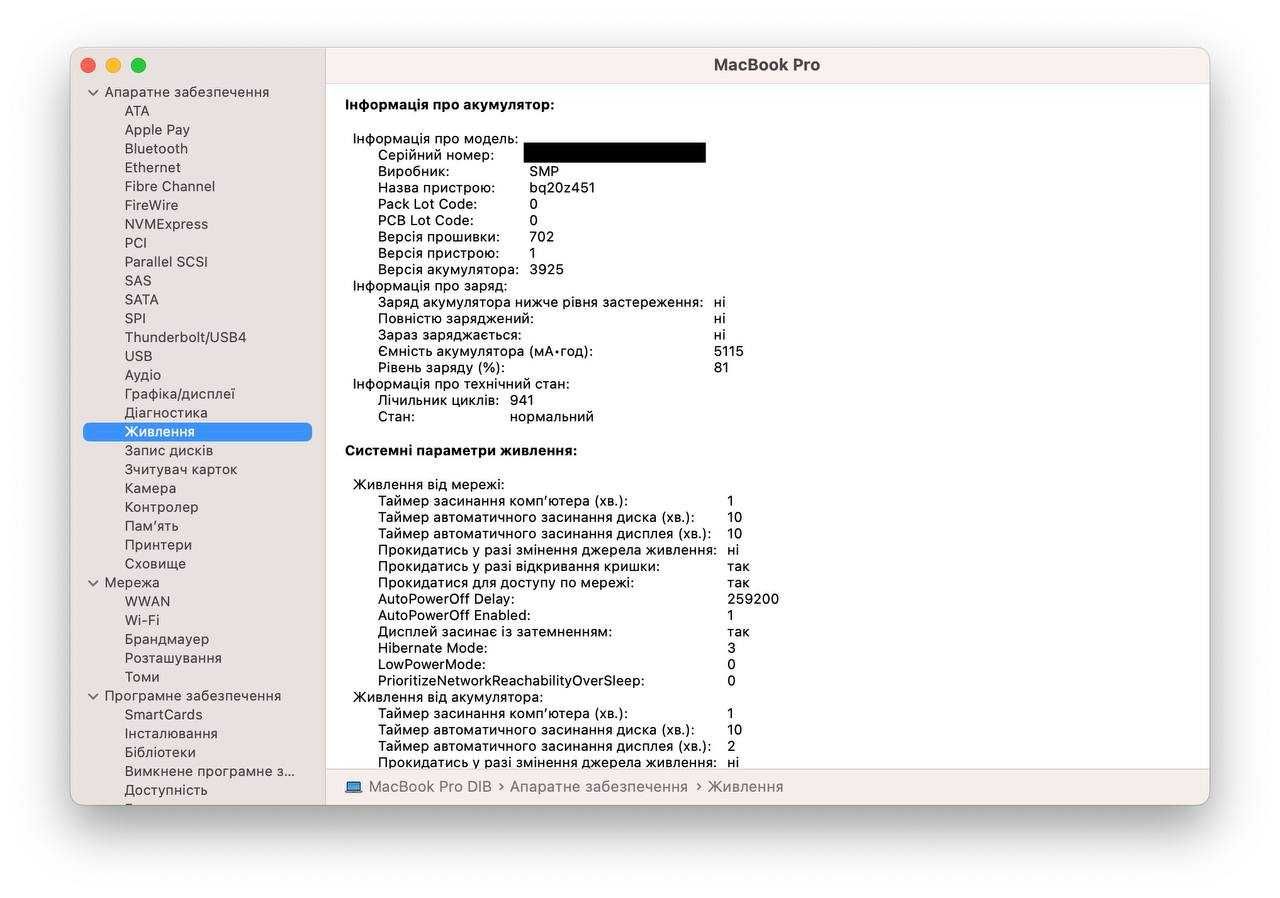The image size is (1280, 898).
Task: Click the firmware version value 702
Action: [541, 237]
